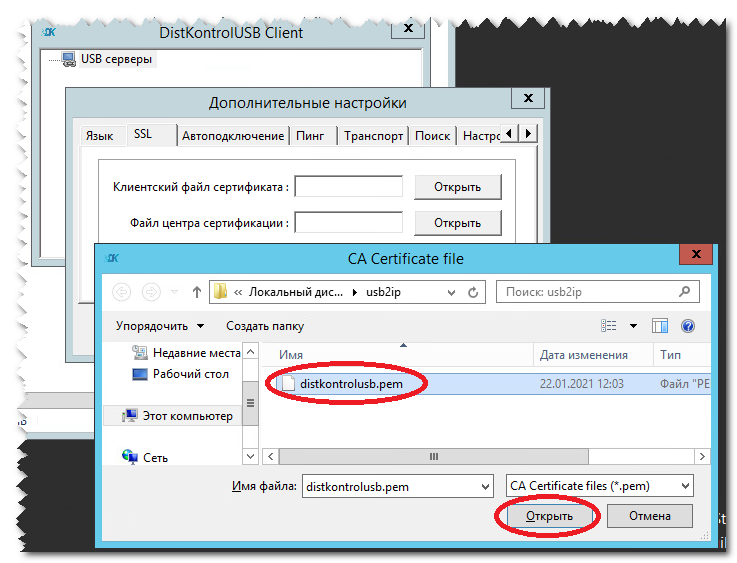The image size is (737, 563).
Task: Click Открыть next to Файл центра сертификации
Action: [x=457, y=223]
